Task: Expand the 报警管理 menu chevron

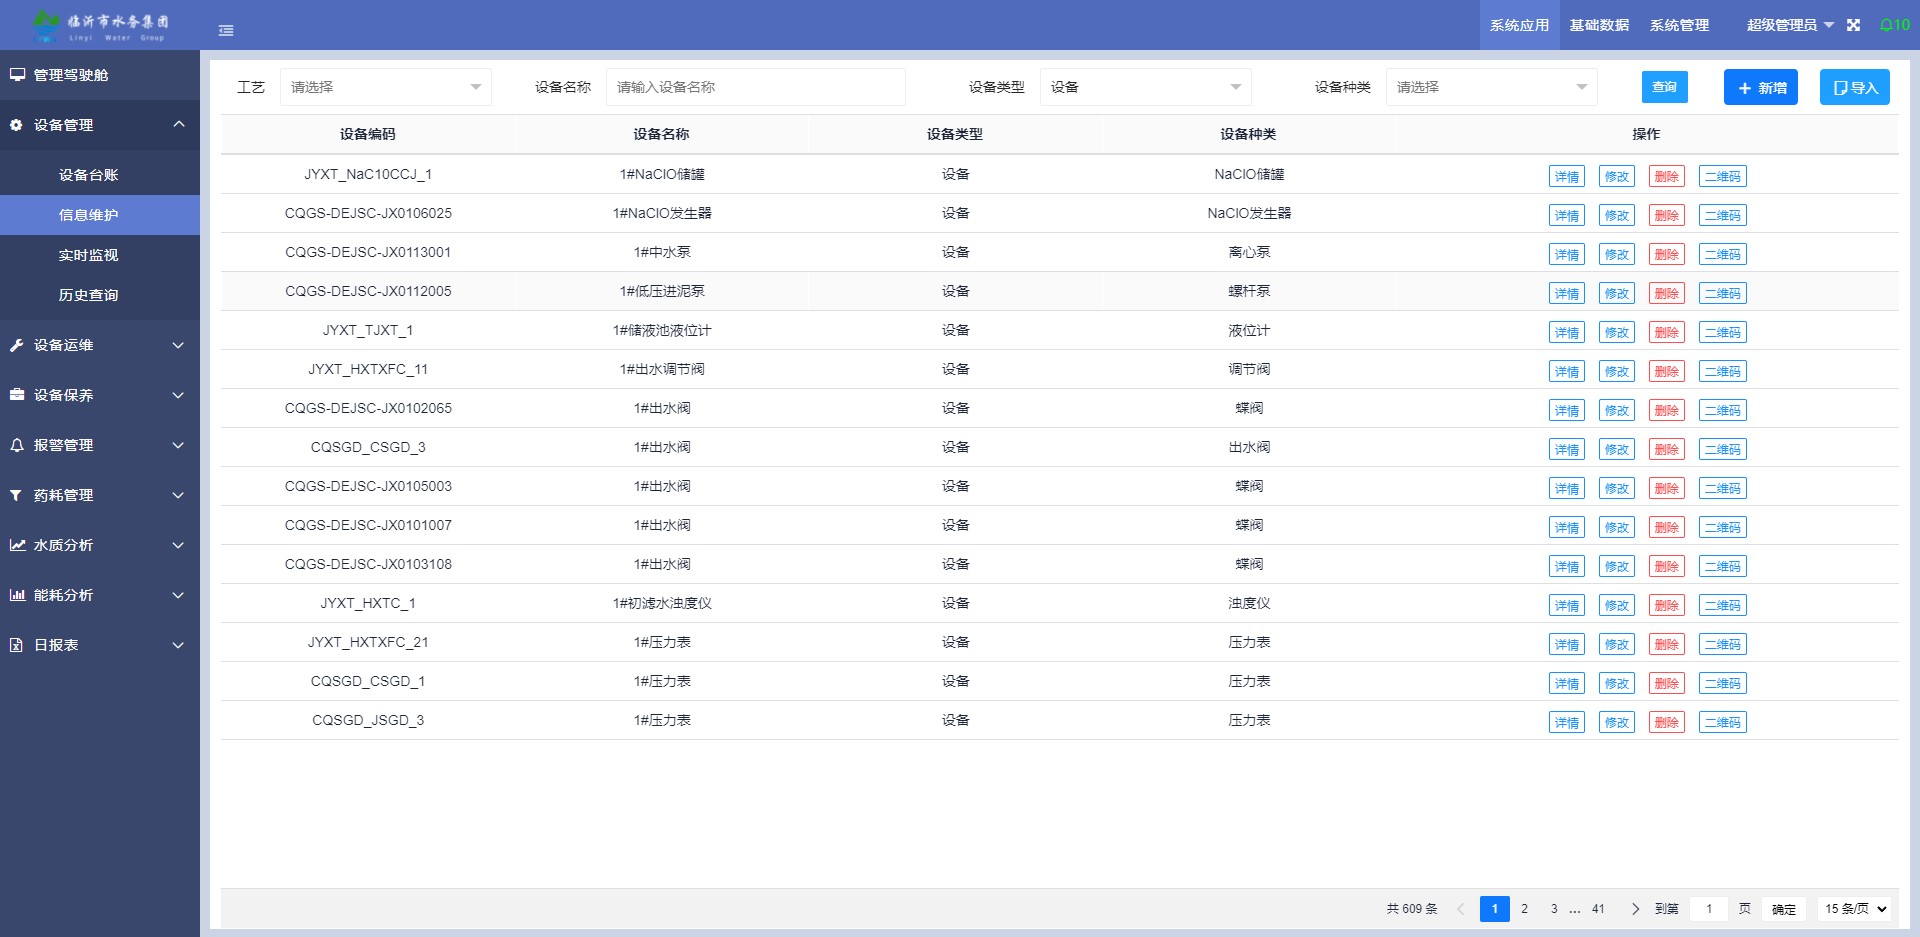Action: point(179,445)
